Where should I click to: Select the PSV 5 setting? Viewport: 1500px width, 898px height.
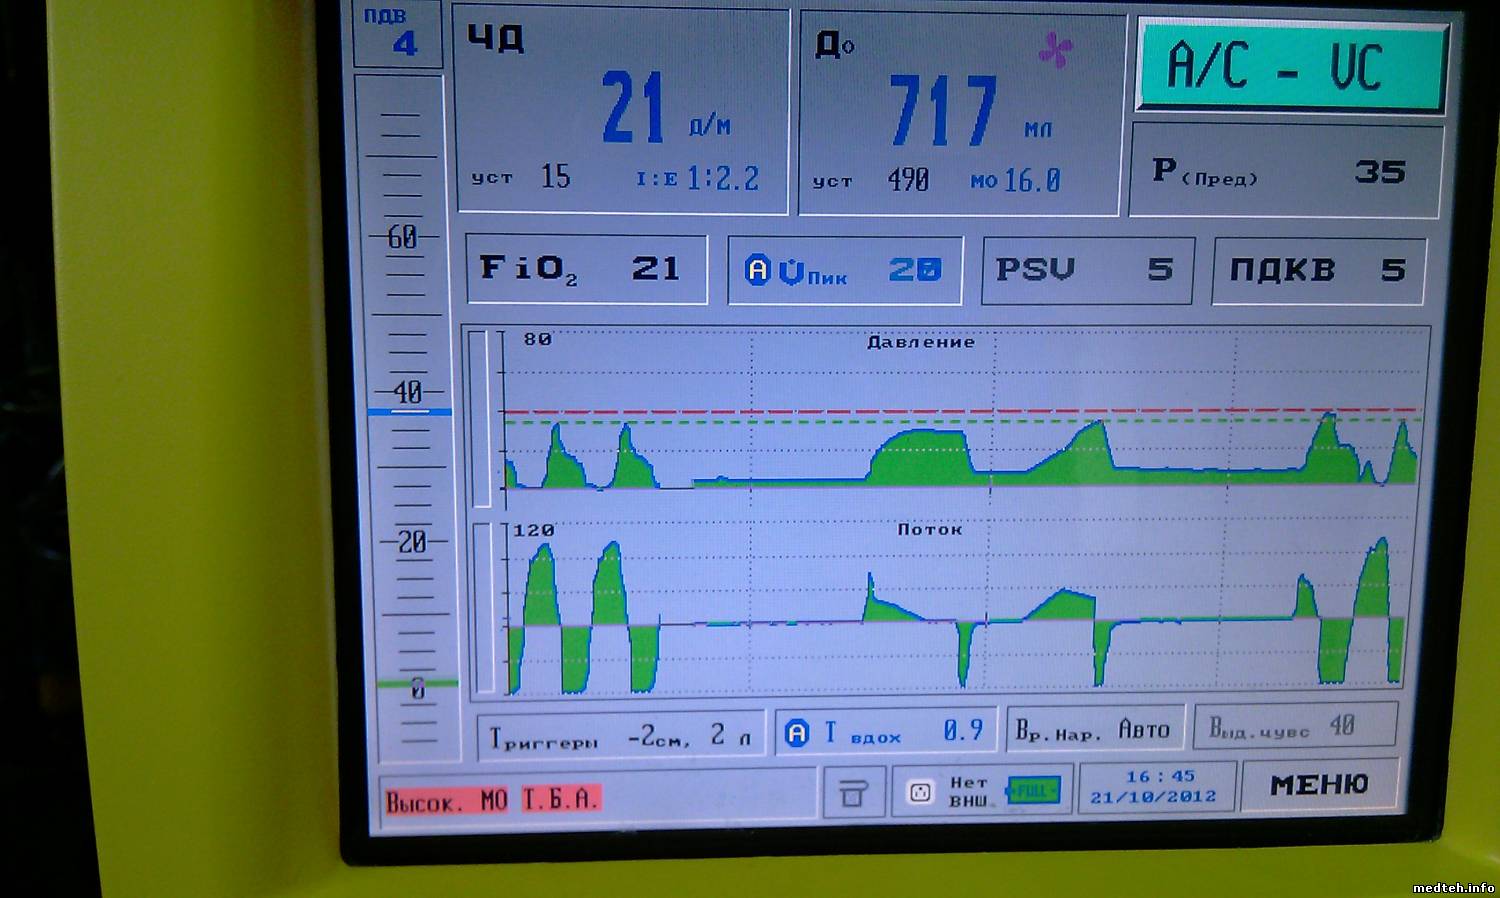(1087, 270)
